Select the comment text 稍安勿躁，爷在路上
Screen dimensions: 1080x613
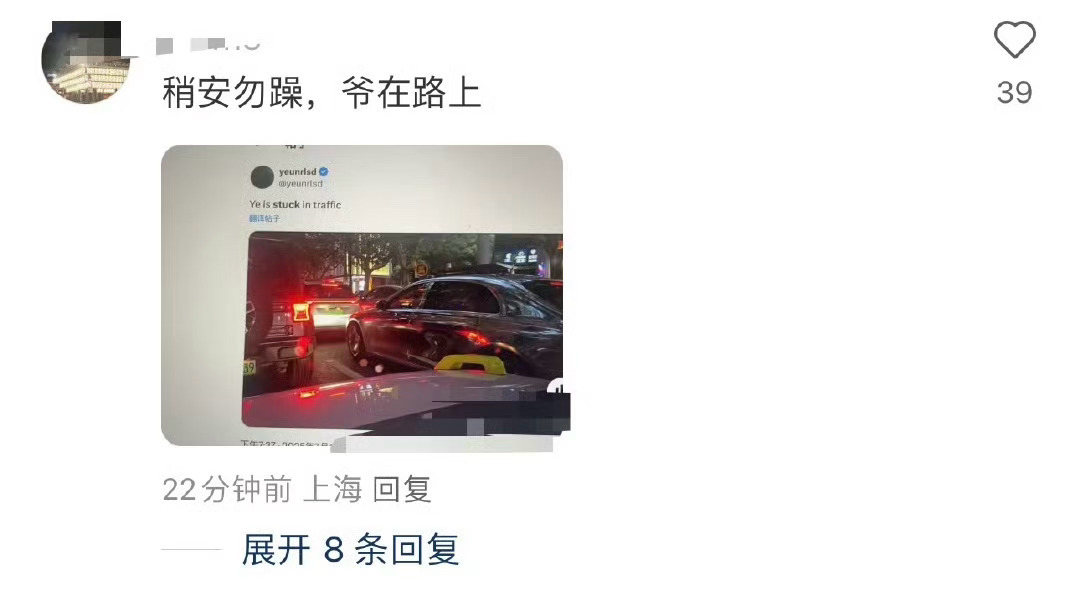pos(322,92)
